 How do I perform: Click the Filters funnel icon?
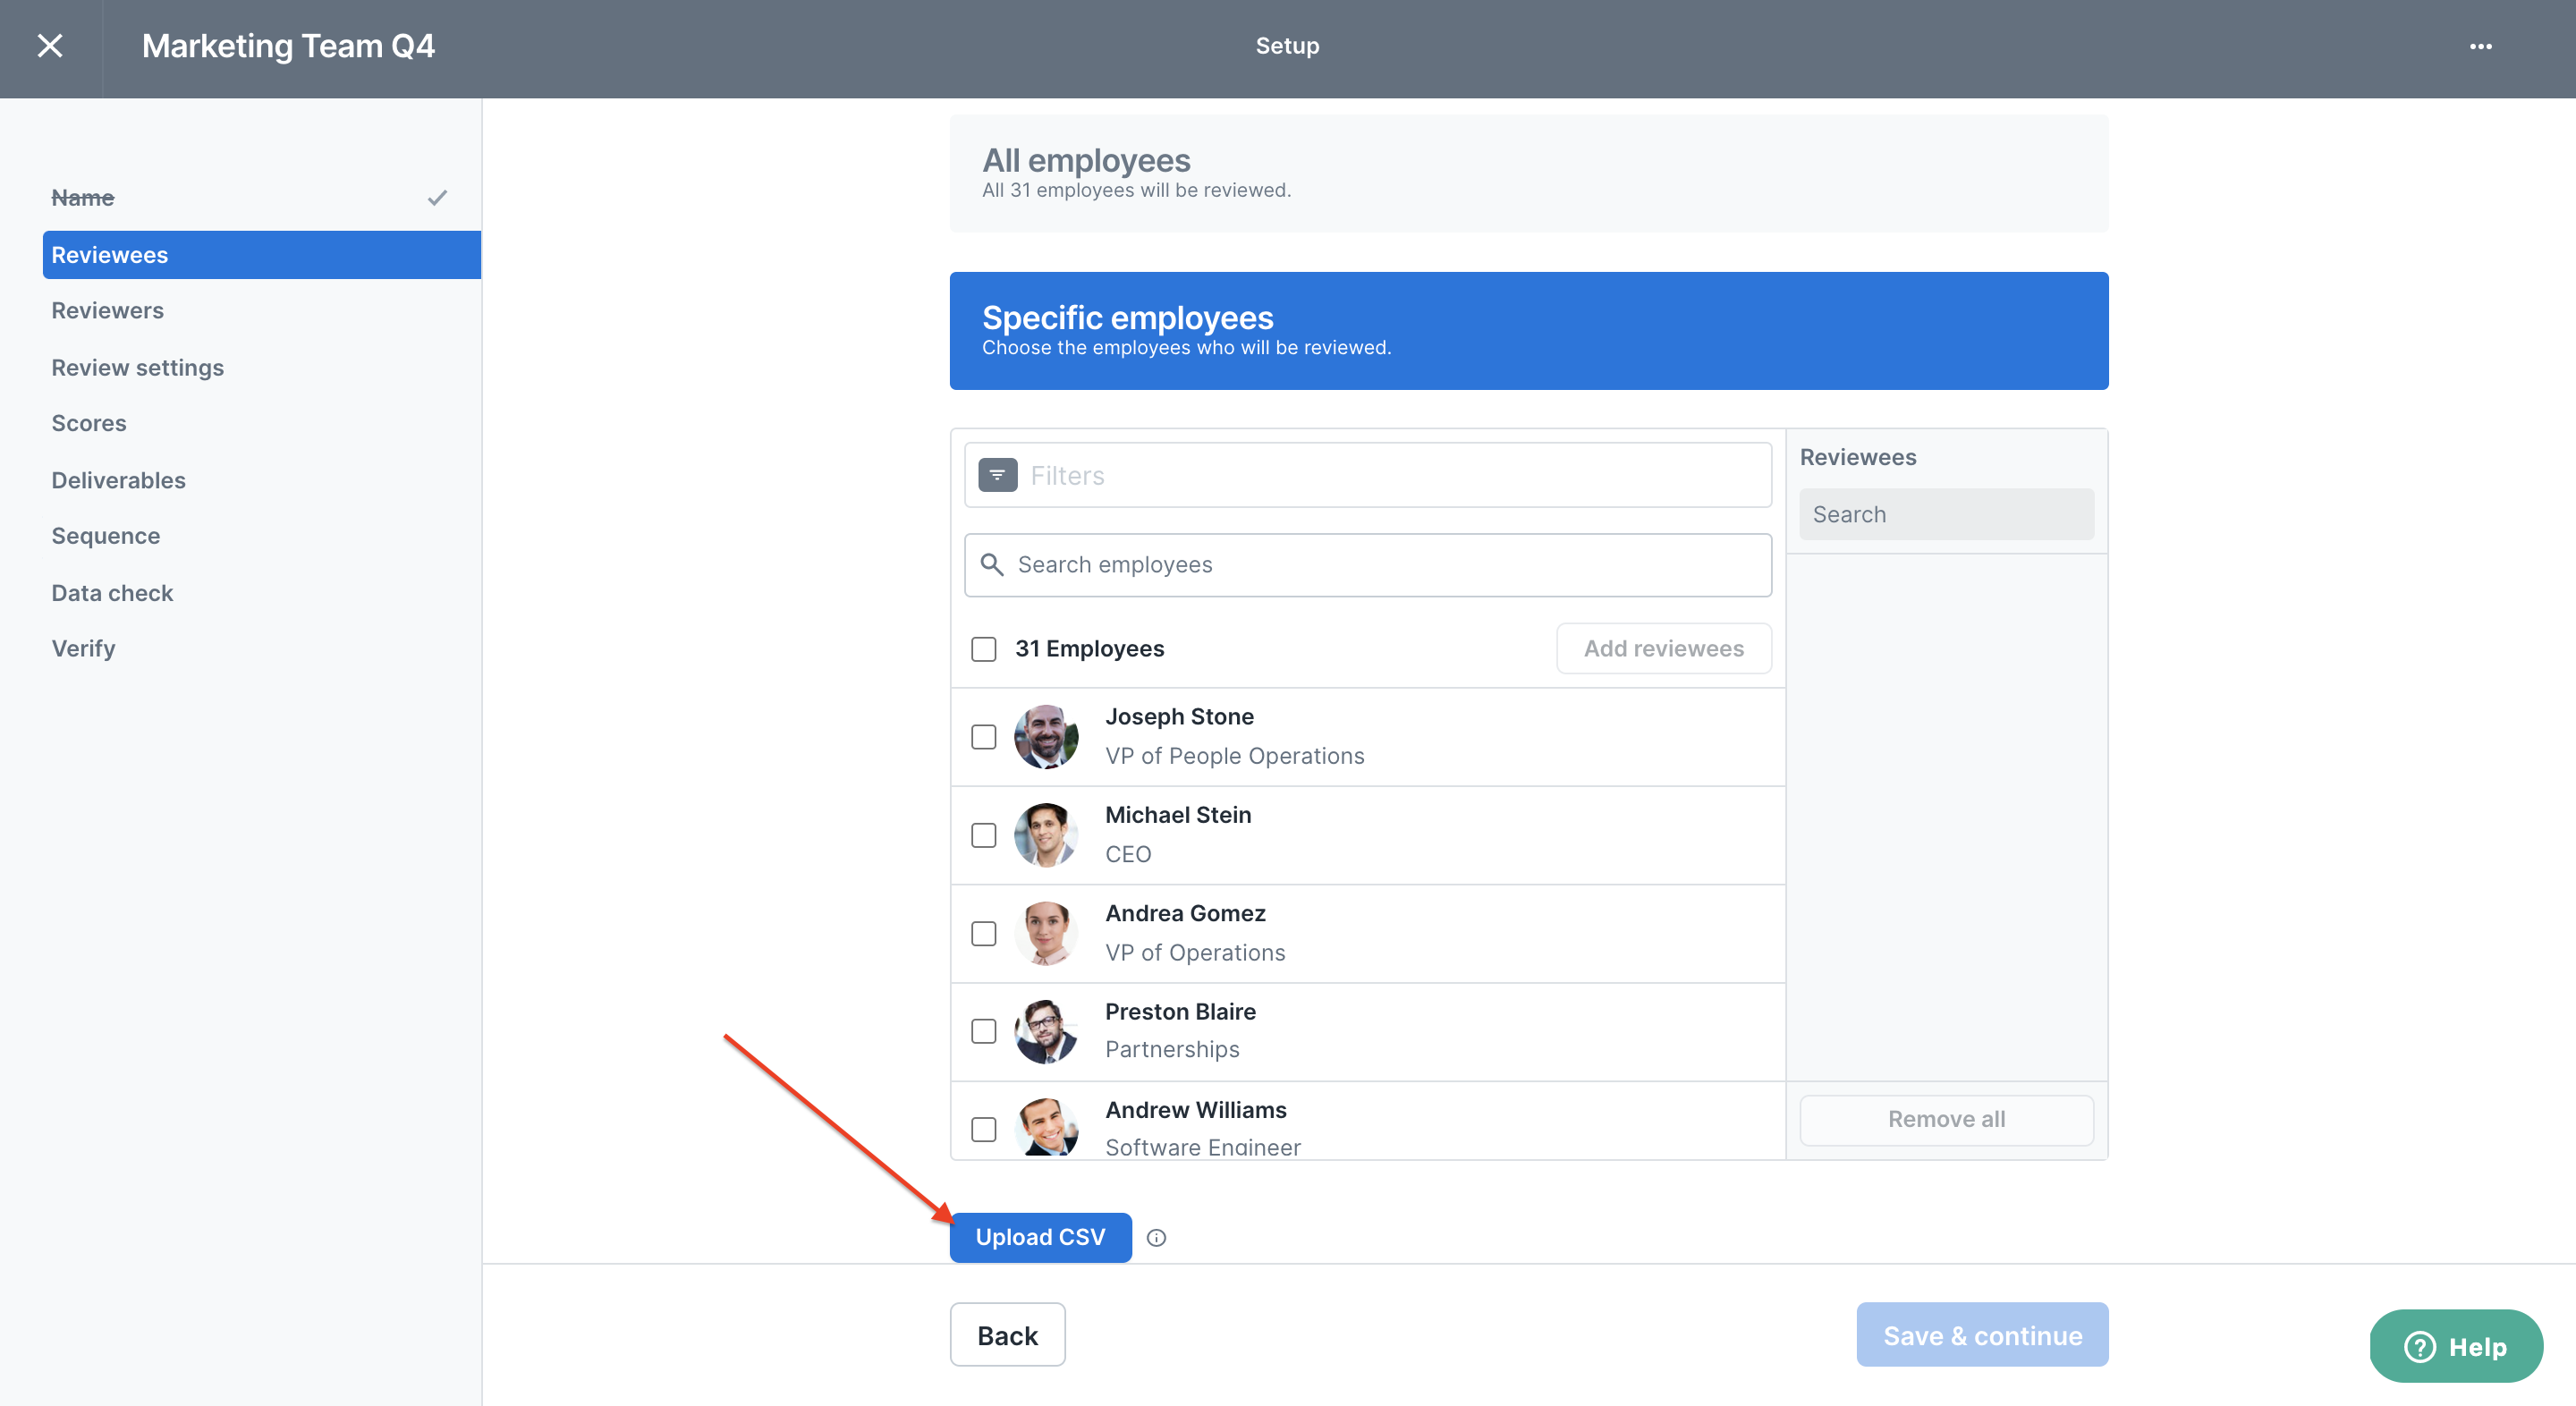(997, 475)
